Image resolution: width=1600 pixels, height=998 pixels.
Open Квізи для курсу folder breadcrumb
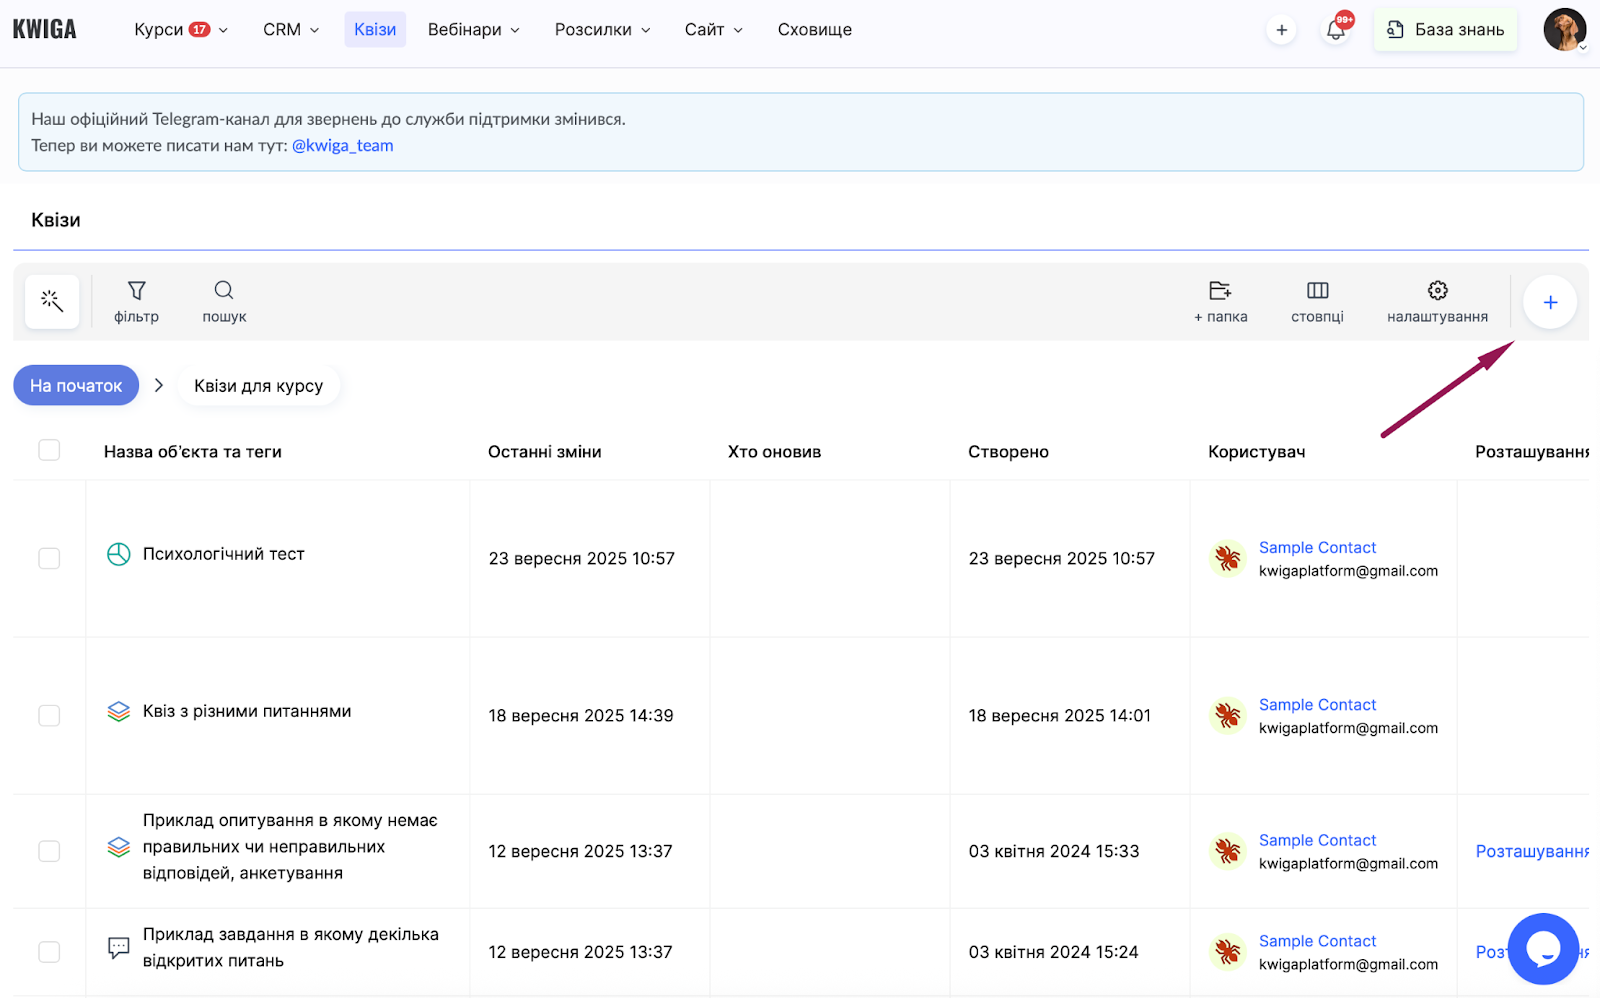pos(259,385)
